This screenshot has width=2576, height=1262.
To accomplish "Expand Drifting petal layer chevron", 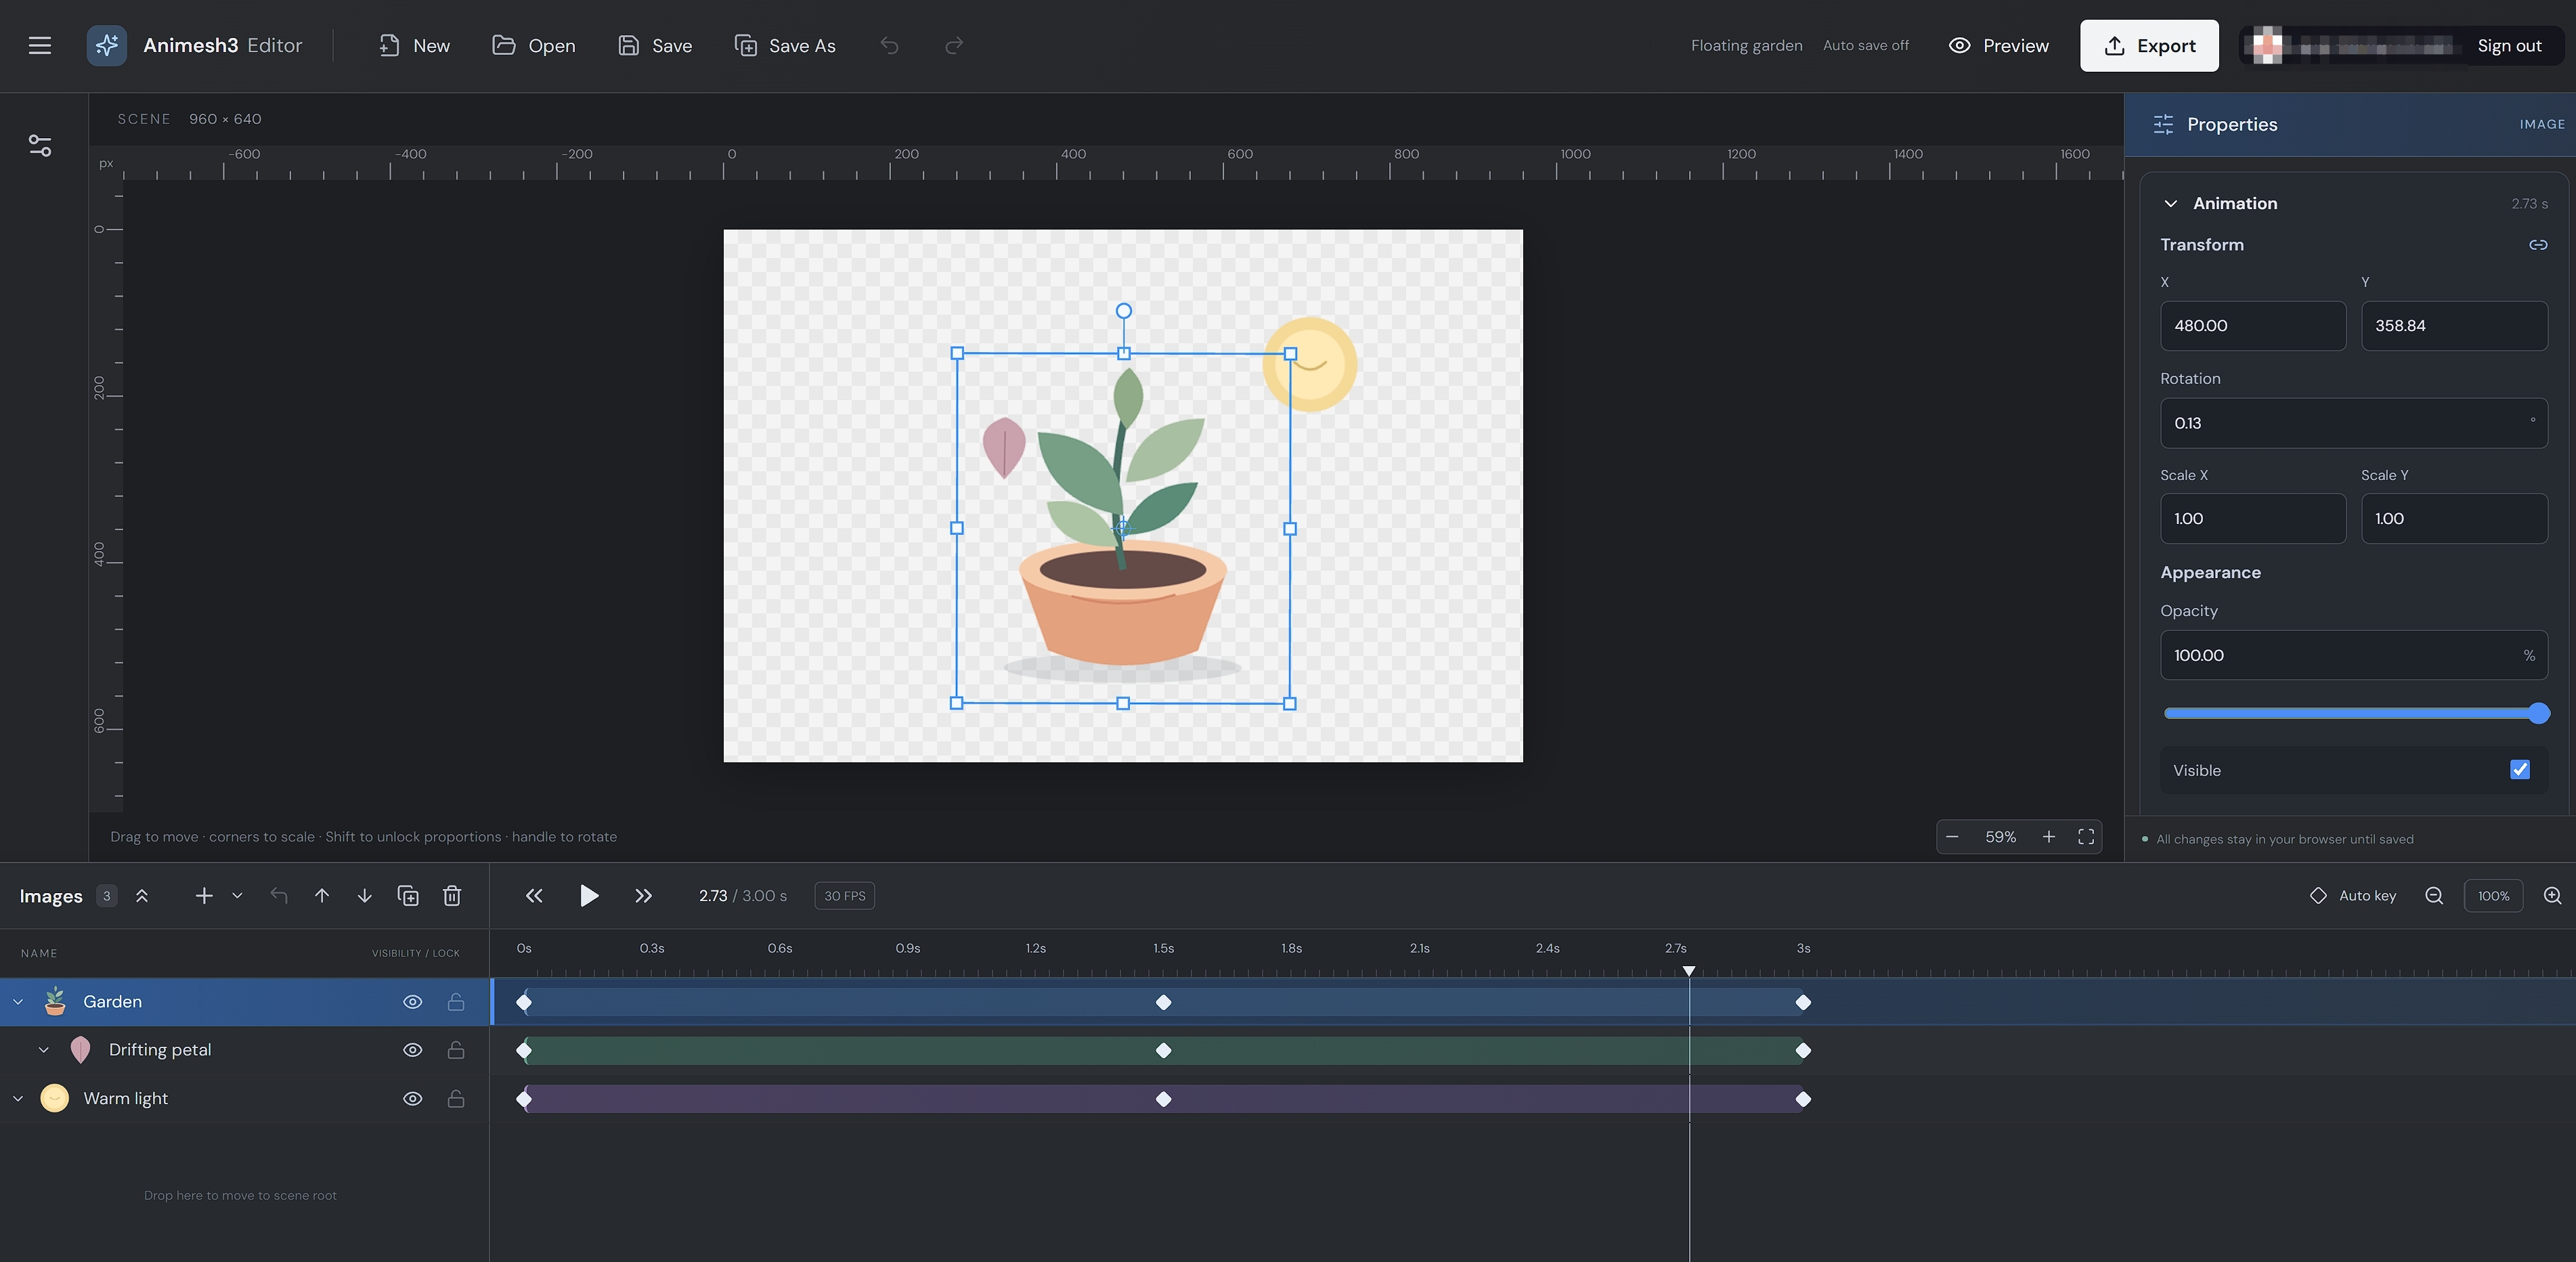I will pos(44,1050).
